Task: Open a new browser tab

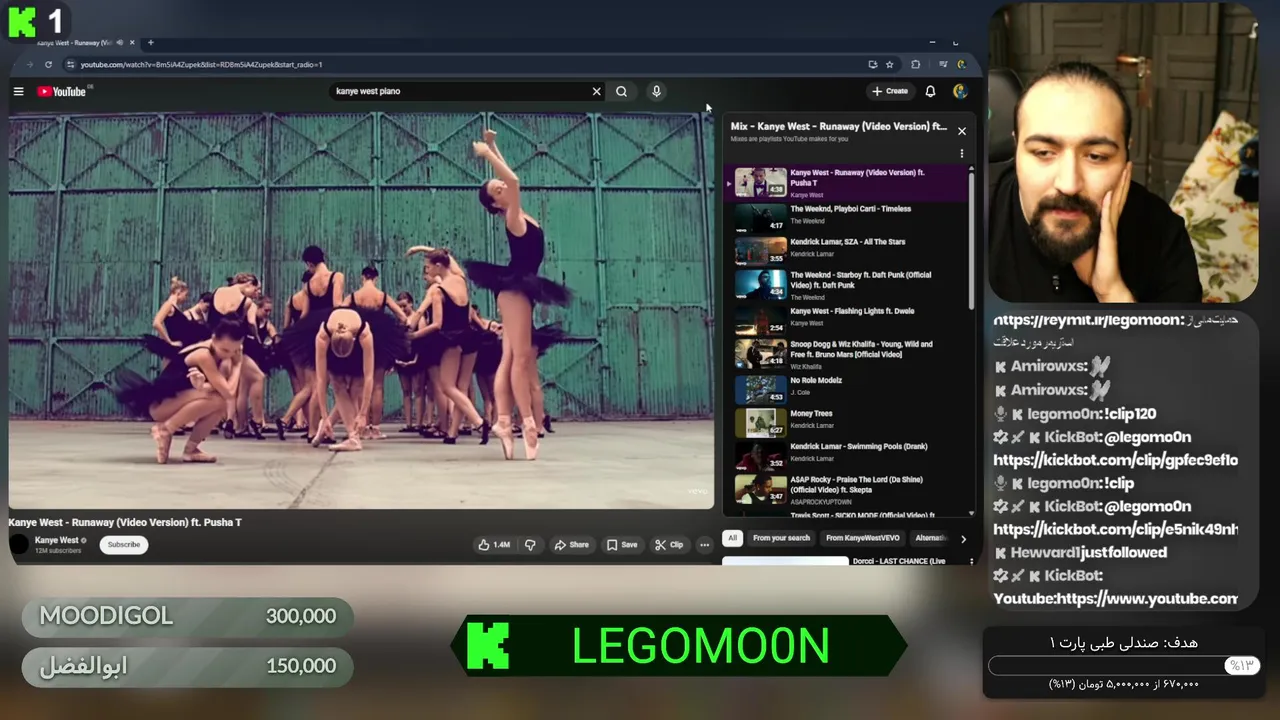Action: pyautogui.click(x=150, y=42)
